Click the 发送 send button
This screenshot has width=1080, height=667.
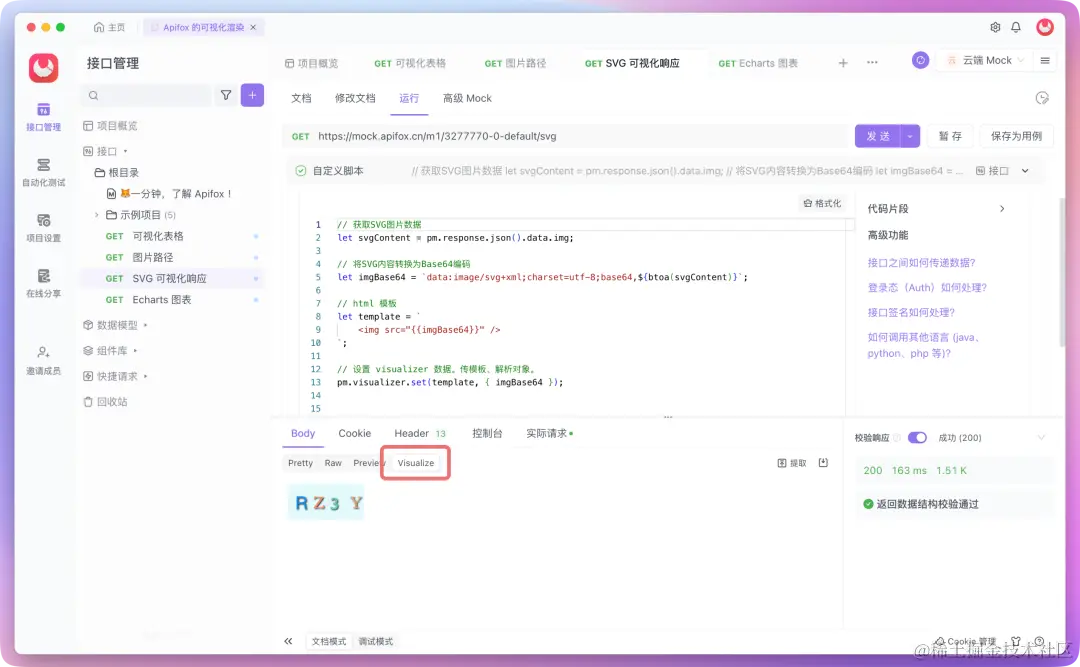tap(878, 136)
